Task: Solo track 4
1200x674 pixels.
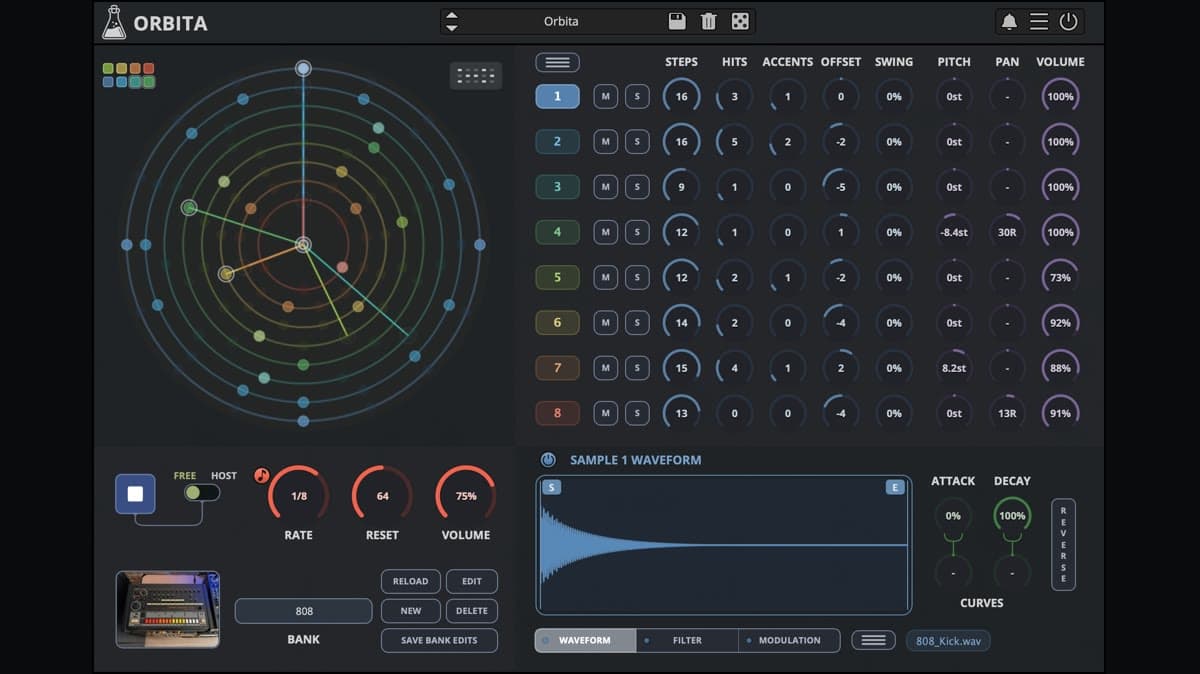Action: (637, 232)
